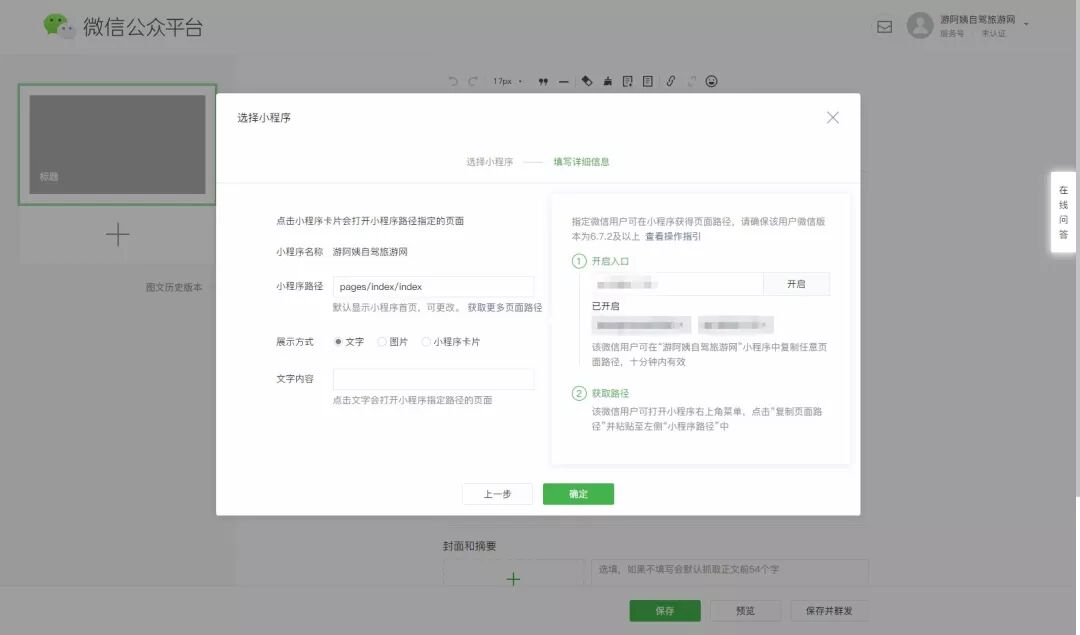Expand the account dropdown arrow
This screenshot has height=635, width=1080.
(1026, 24)
